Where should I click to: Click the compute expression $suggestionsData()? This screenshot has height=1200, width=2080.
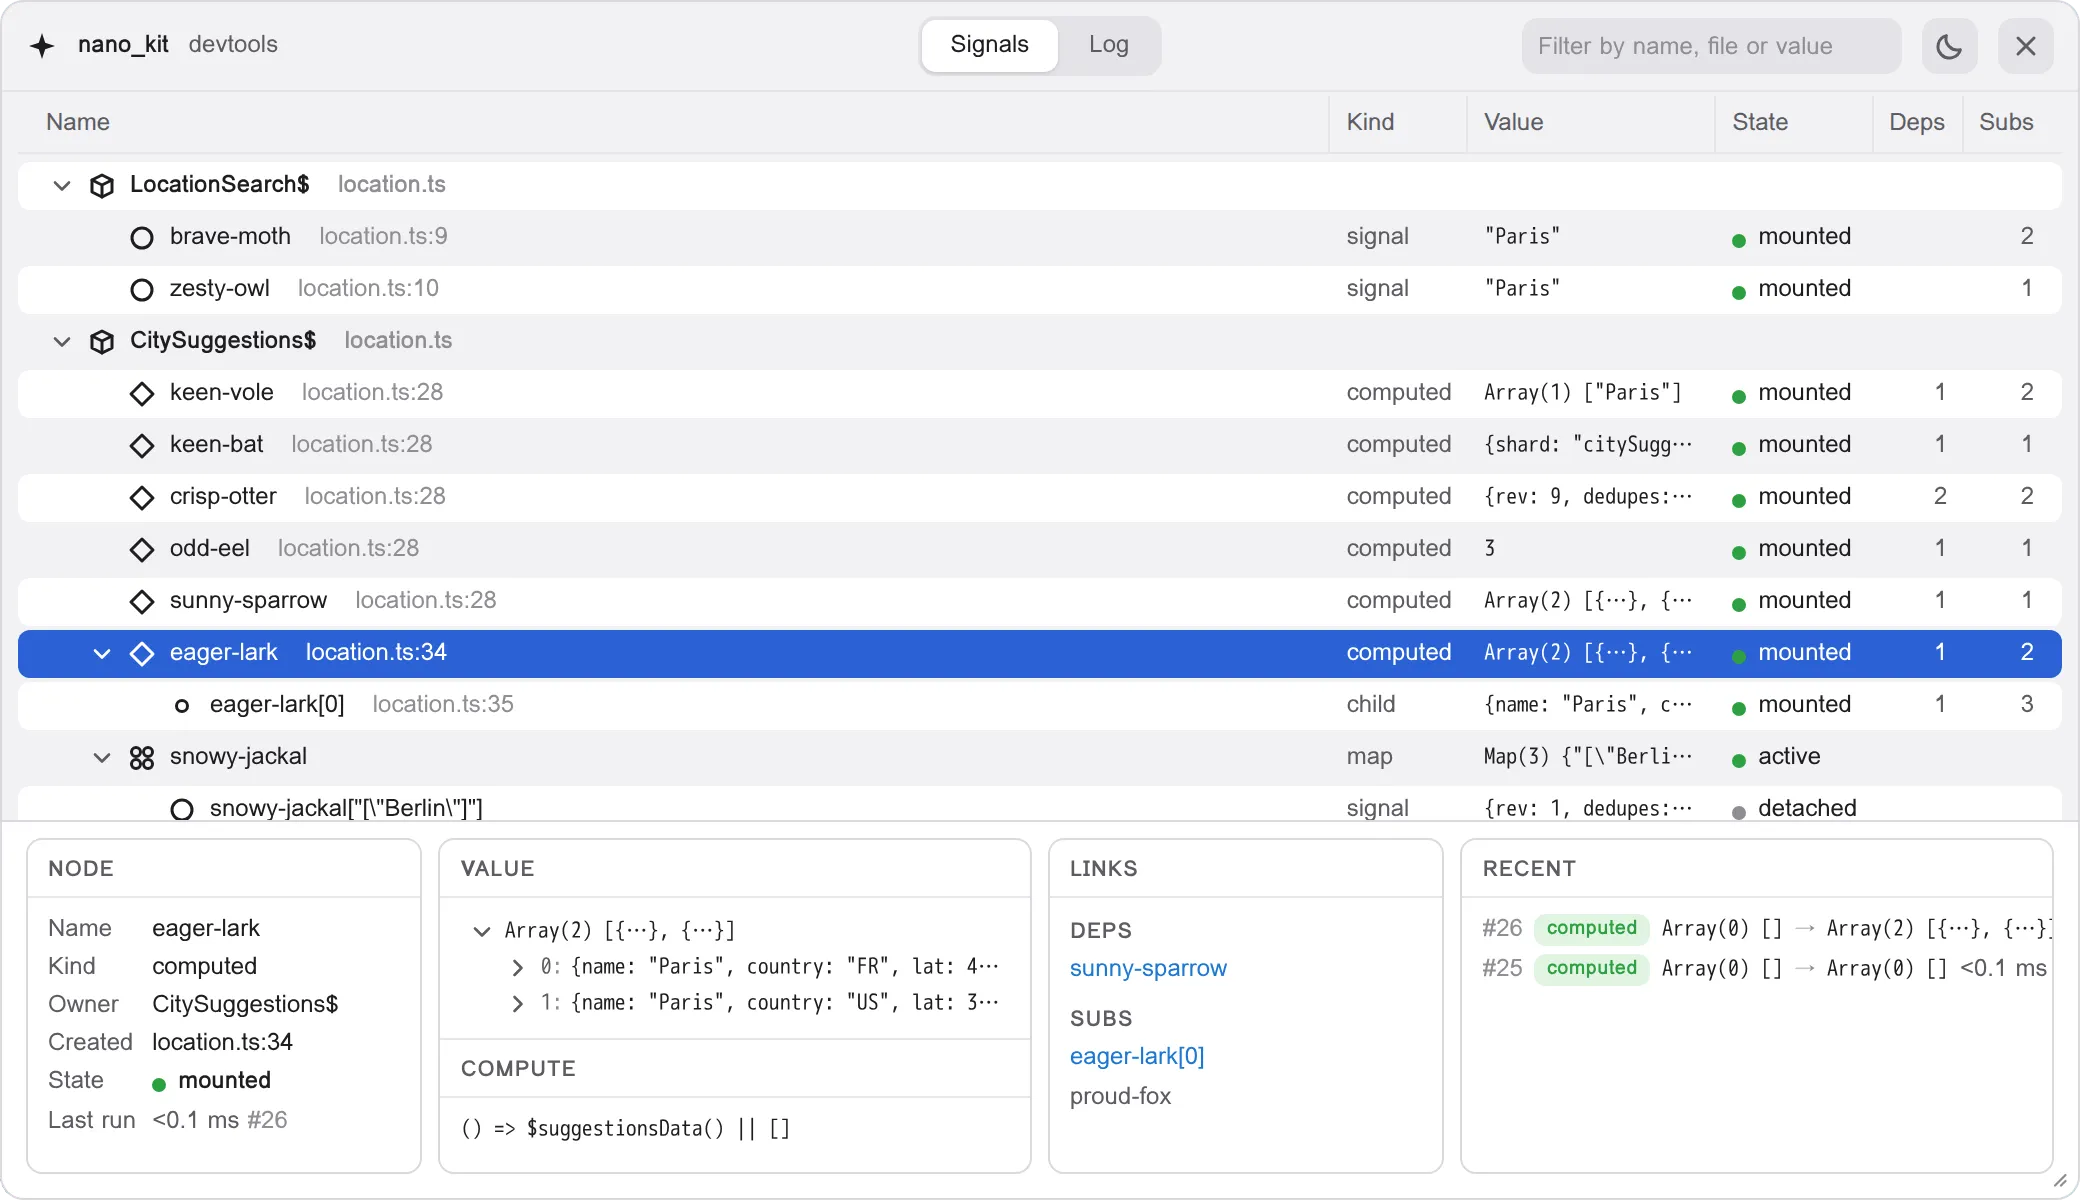[x=626, y=1129]
